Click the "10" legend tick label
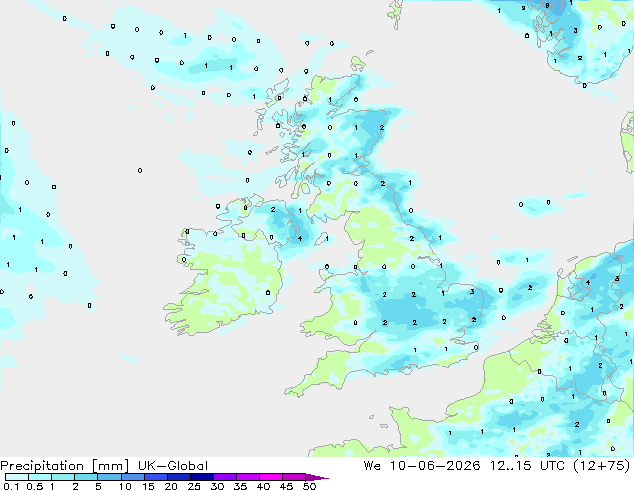Image resolution: width=634 pixels, height=490 pixels. tap(125, 486)
